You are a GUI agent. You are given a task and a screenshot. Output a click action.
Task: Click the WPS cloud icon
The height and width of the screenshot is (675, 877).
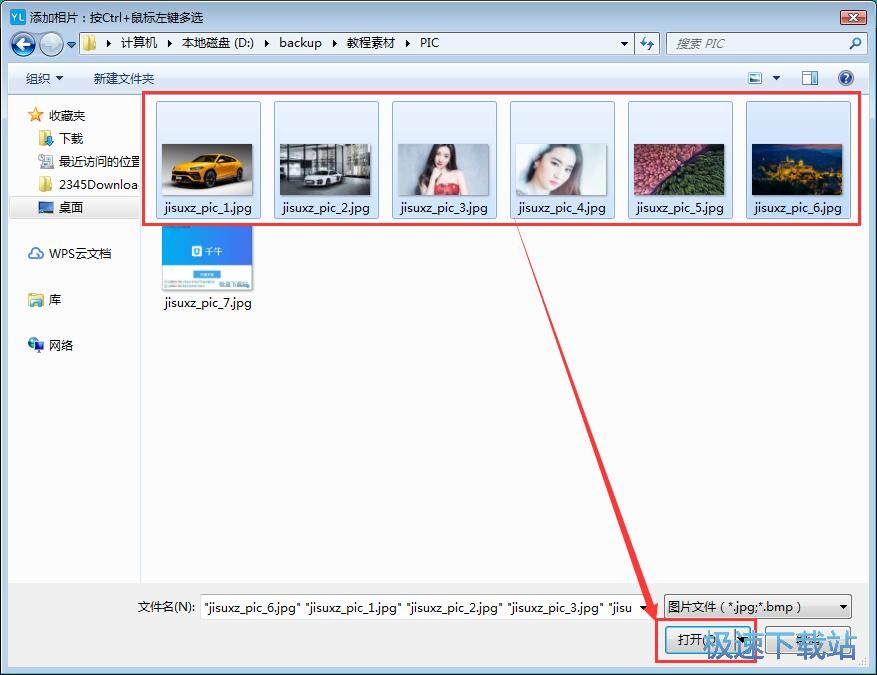35,253
